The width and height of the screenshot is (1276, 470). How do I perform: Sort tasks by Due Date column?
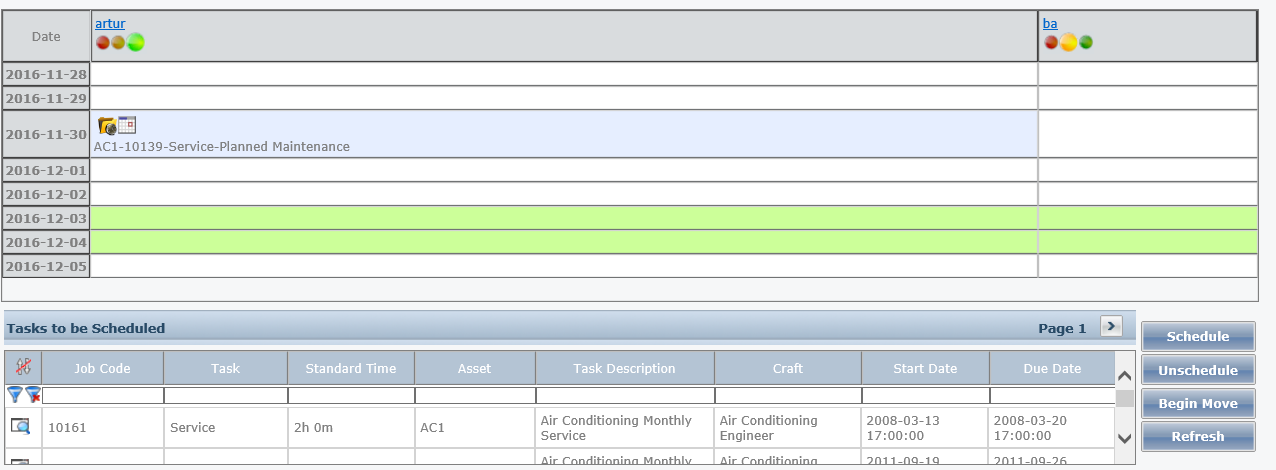point(1051,368)
